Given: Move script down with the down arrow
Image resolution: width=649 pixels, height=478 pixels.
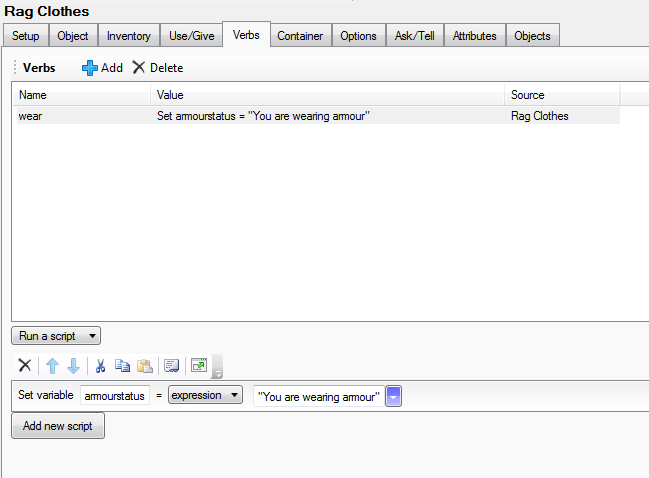Looking at the screenshot, I should tap(73, 366).
